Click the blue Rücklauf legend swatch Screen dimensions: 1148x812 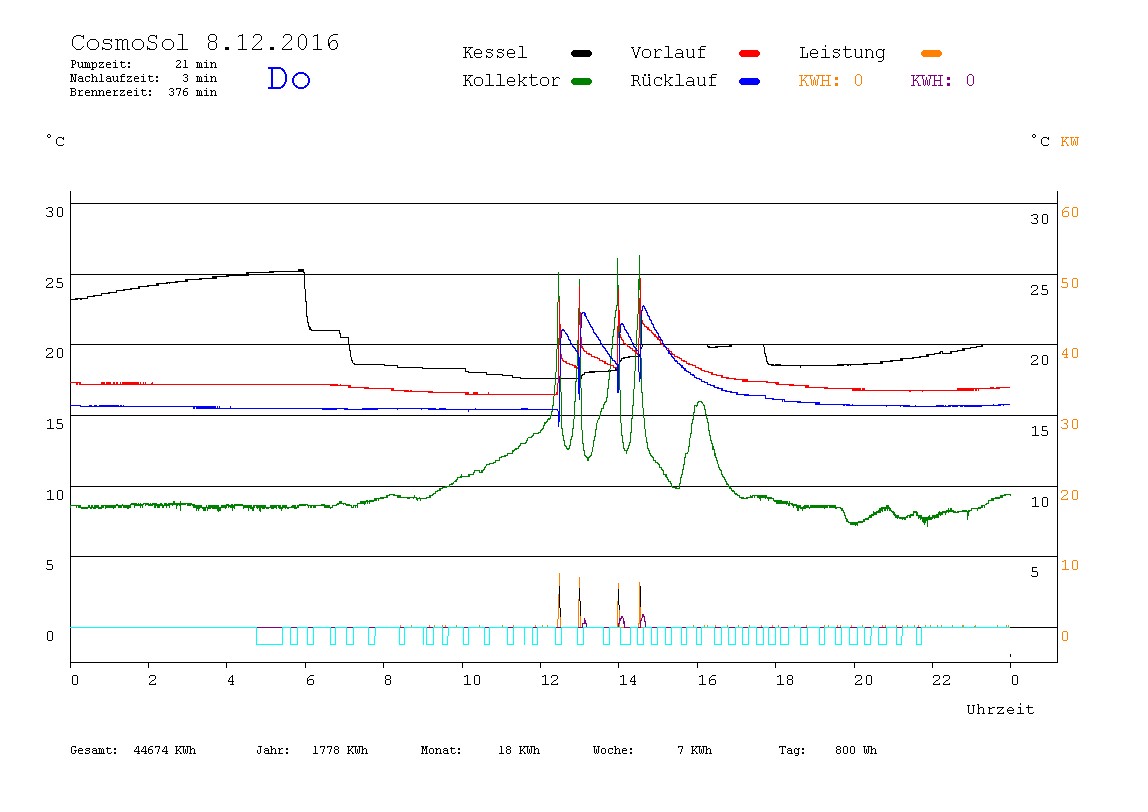click(x=750, y=81)
